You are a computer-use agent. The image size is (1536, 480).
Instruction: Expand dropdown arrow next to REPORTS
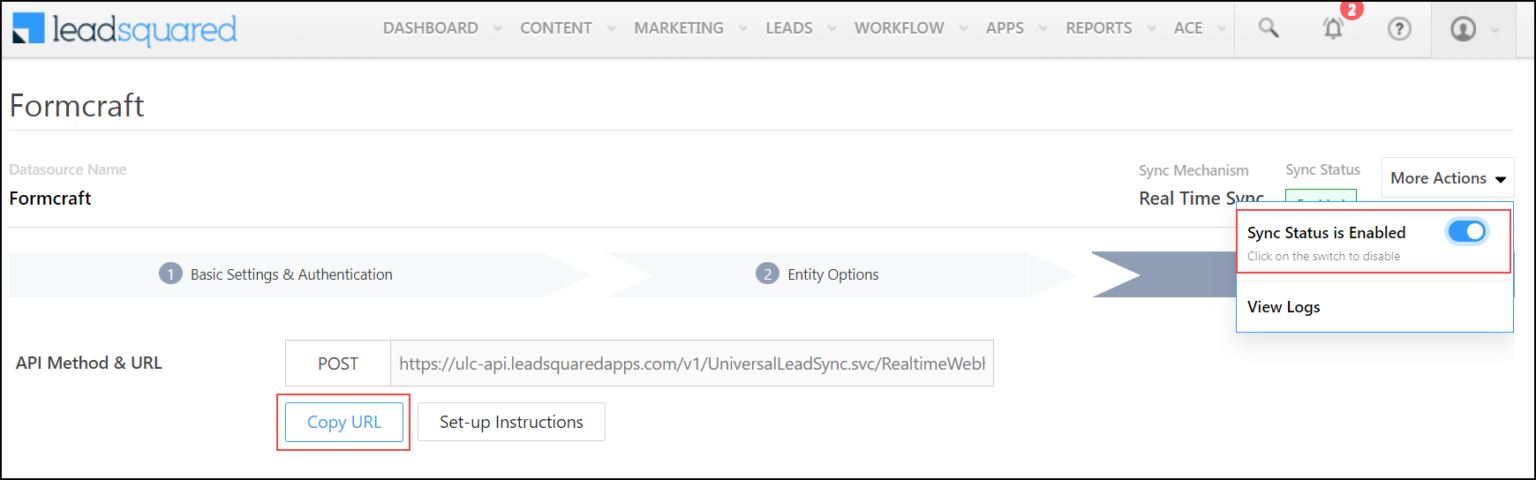point(1152,29)
